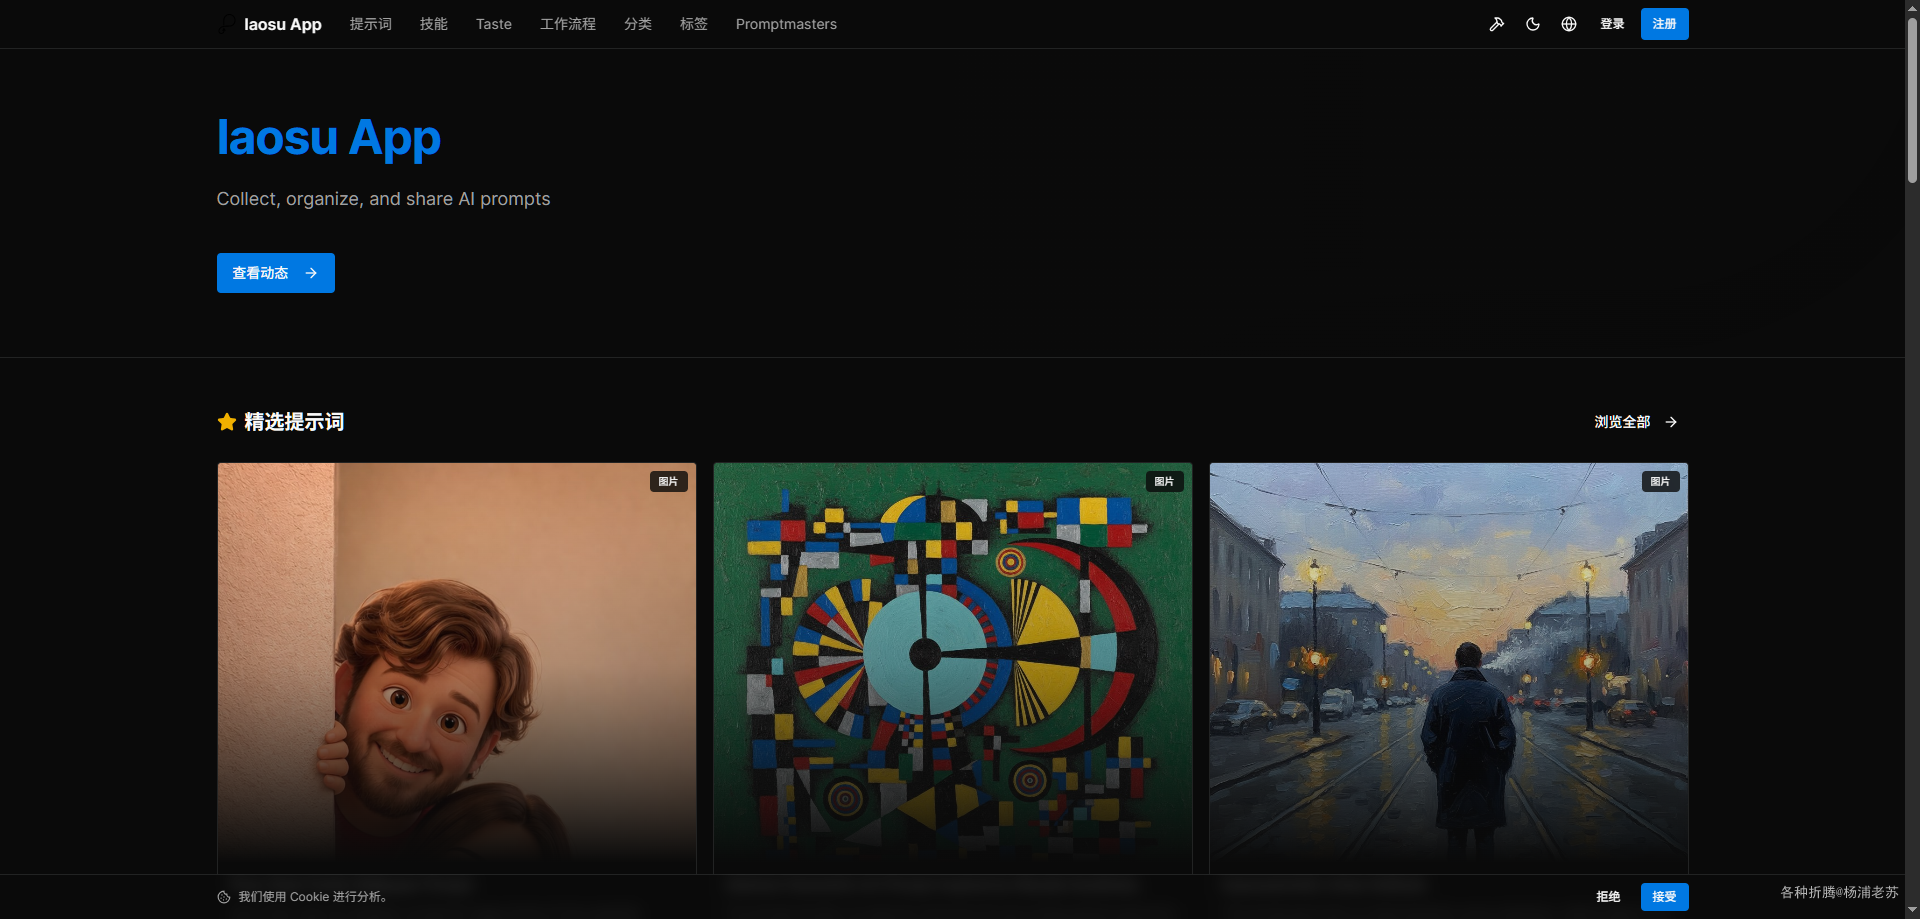Click the star icon beside 精选提示词
Image resolution: width=1920 pixels, height=919 pixels.
click(227, 422)
